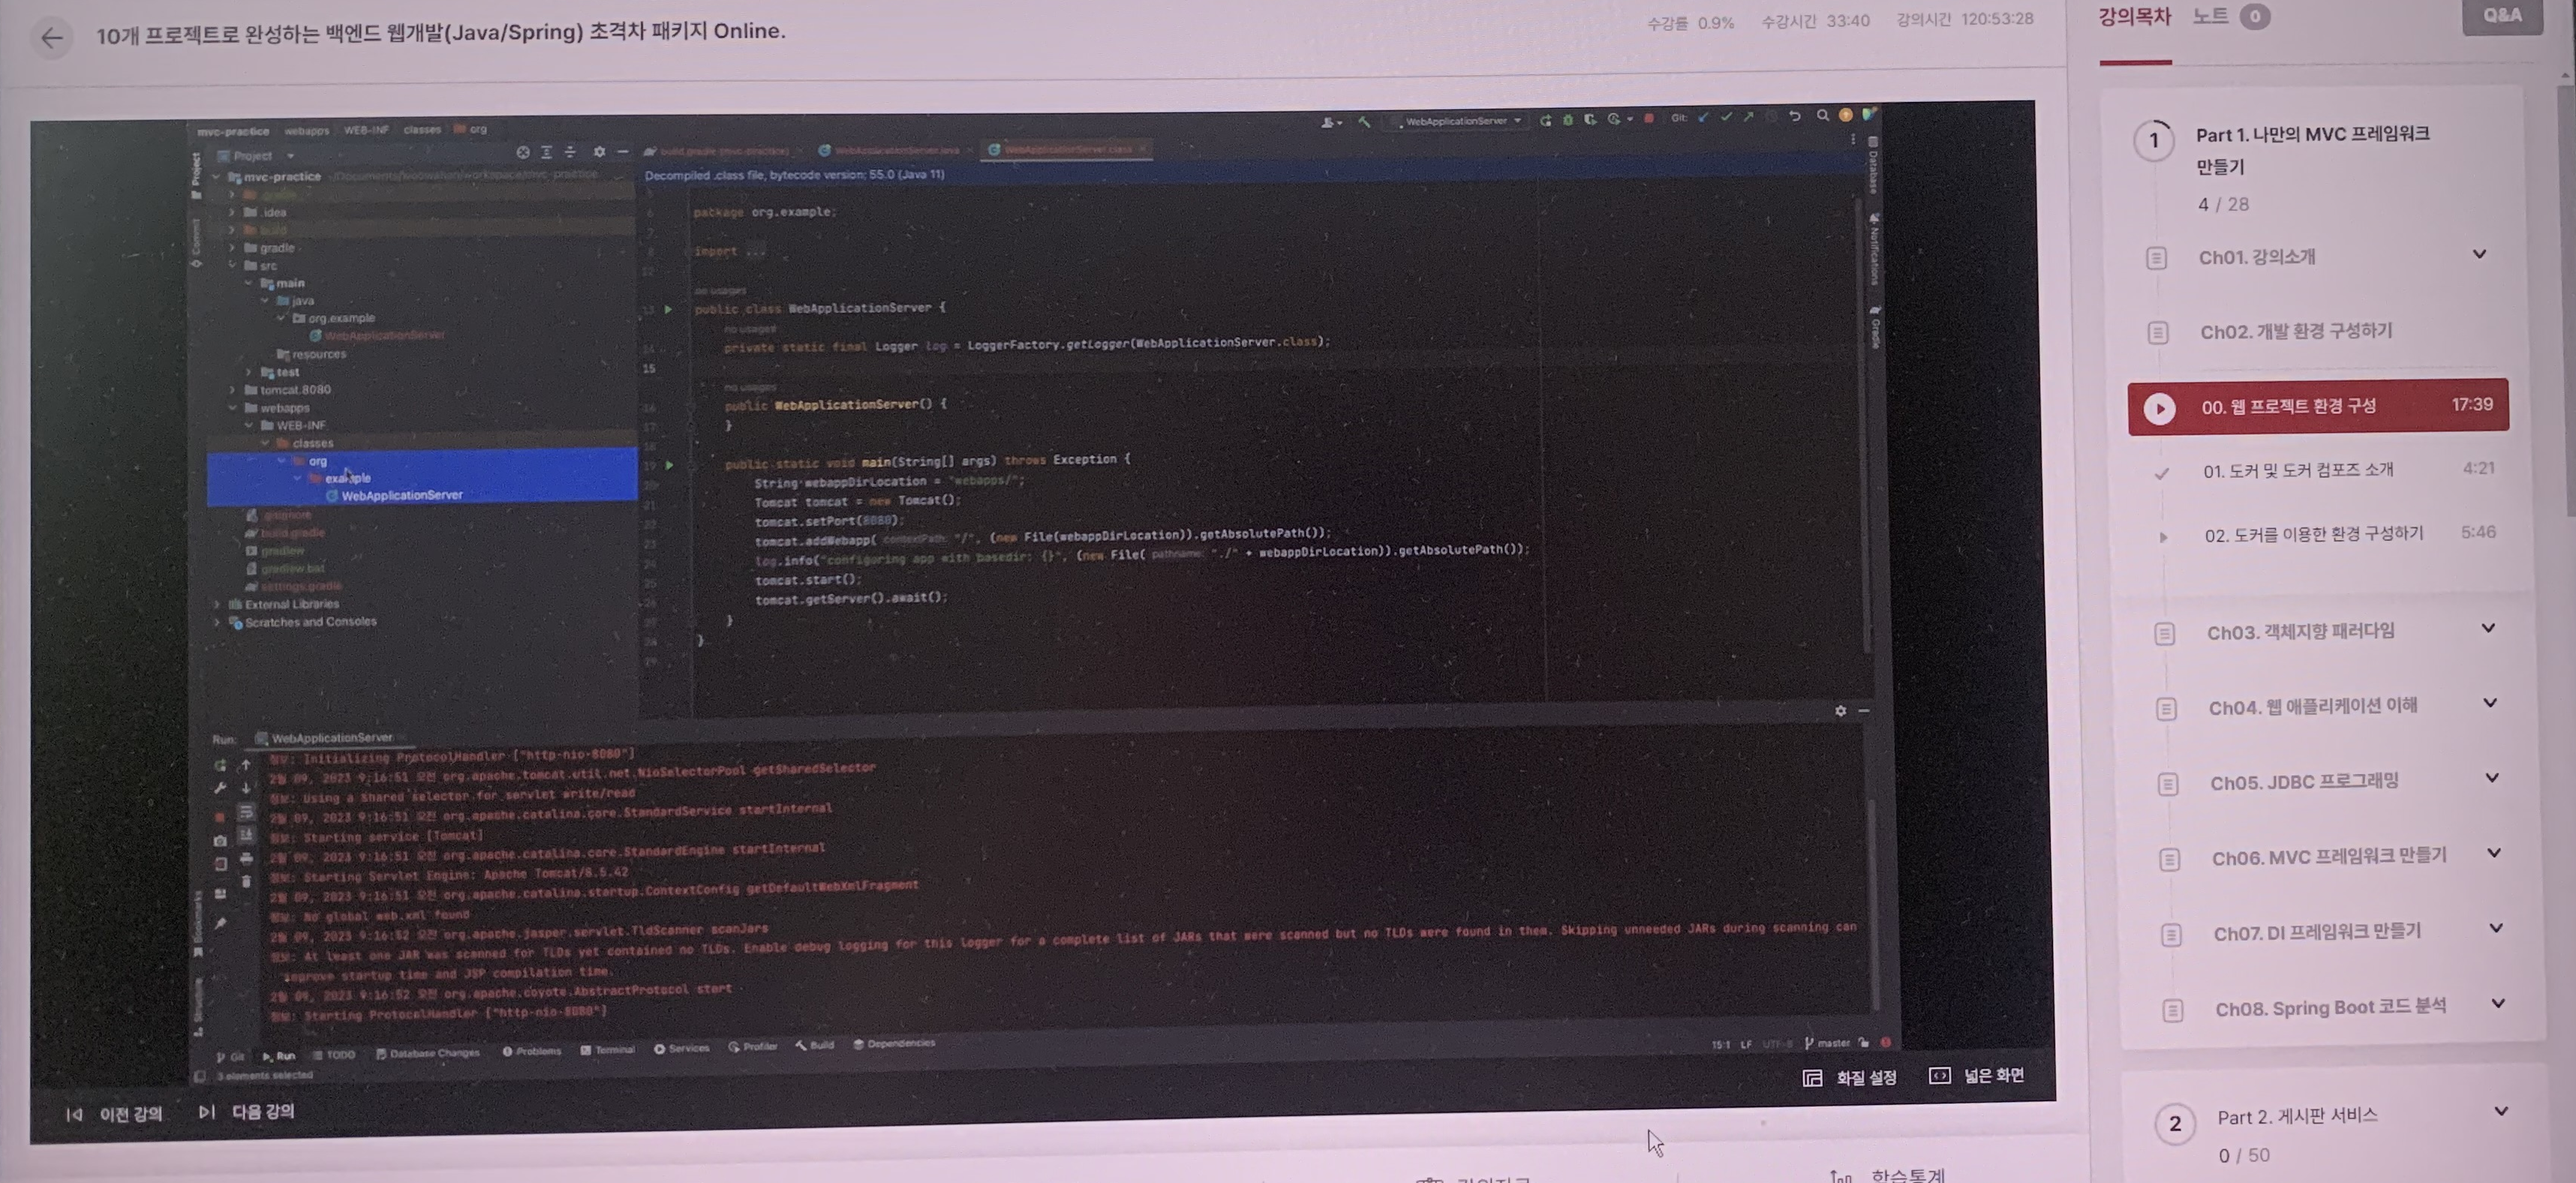Click the lecture list scrollbar on right edge
Image resolution: width=2576 pixels, height=1183 pixels.
click(2565, 300)
